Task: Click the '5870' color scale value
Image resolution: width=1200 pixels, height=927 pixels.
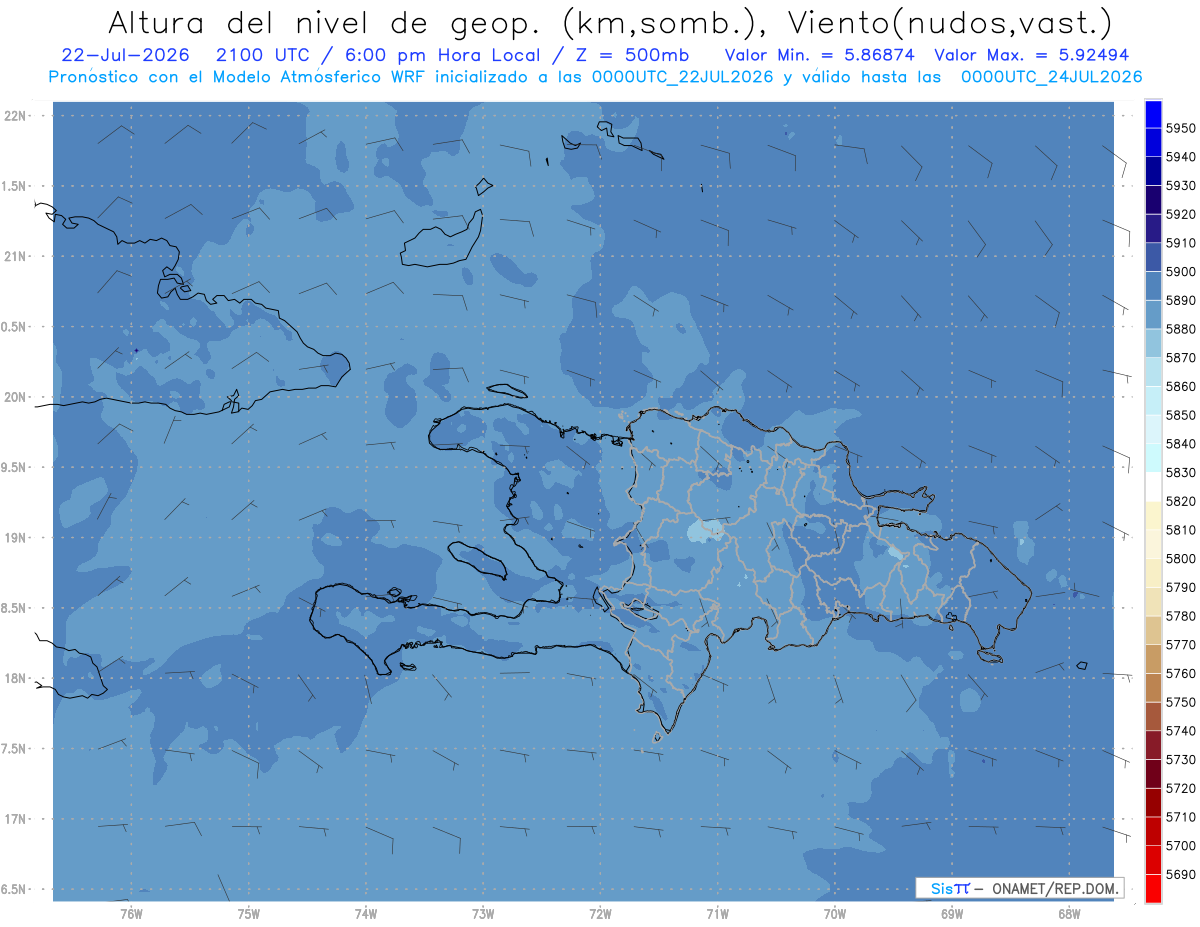Action: [1181, 358]
